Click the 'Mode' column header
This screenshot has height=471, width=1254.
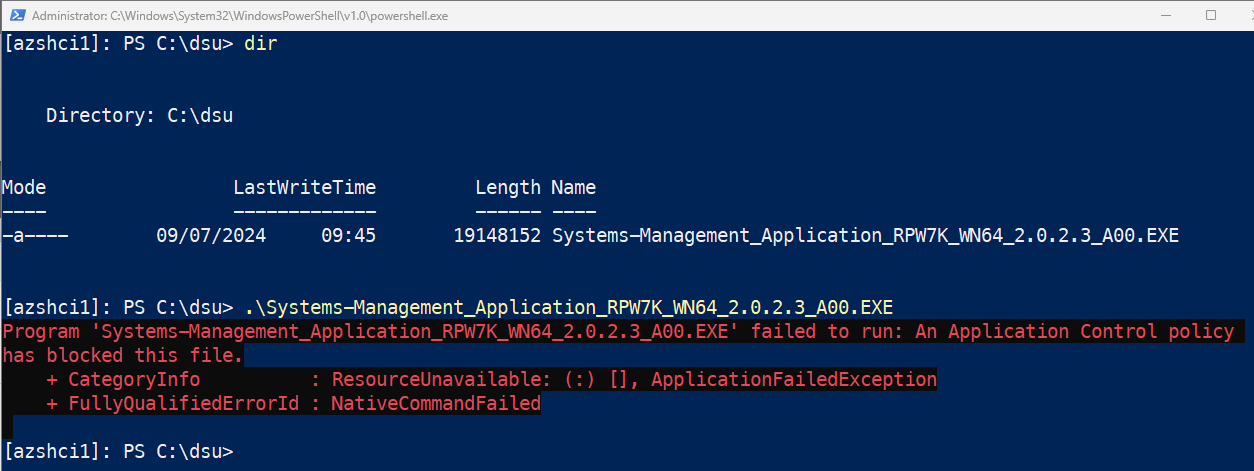click(x=24, y=187)
